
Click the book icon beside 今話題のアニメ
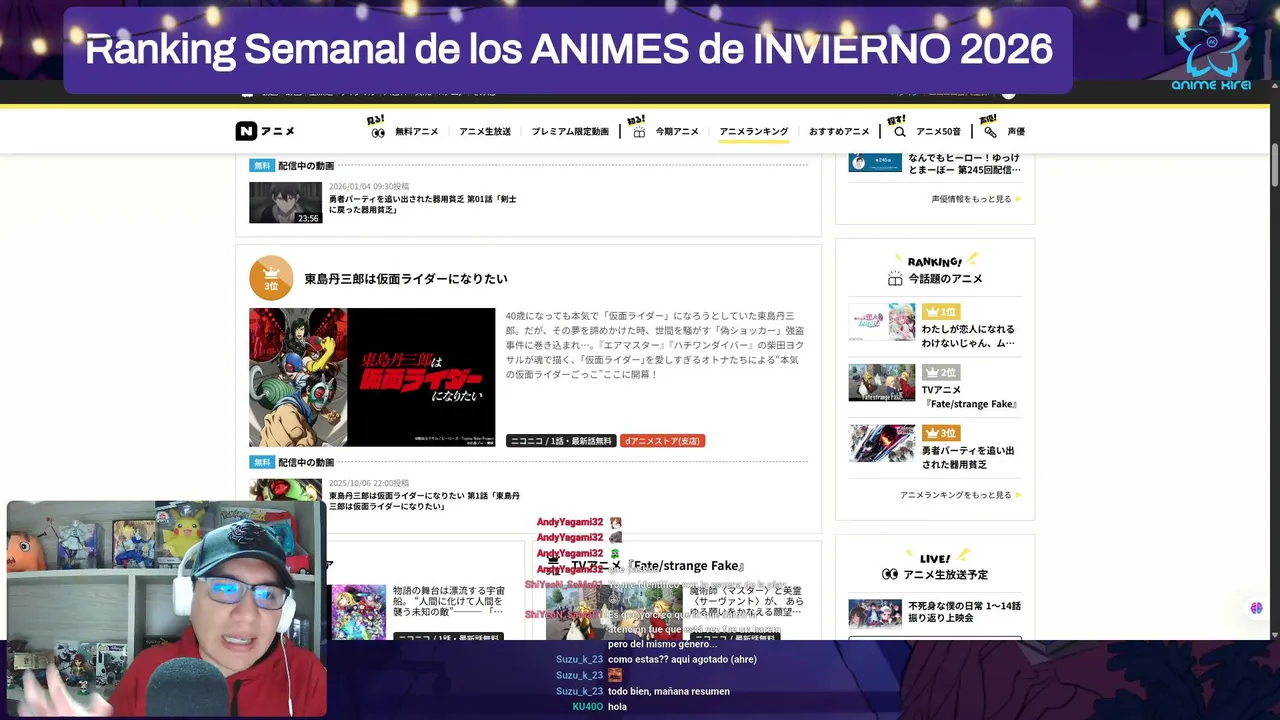(895, 279)
